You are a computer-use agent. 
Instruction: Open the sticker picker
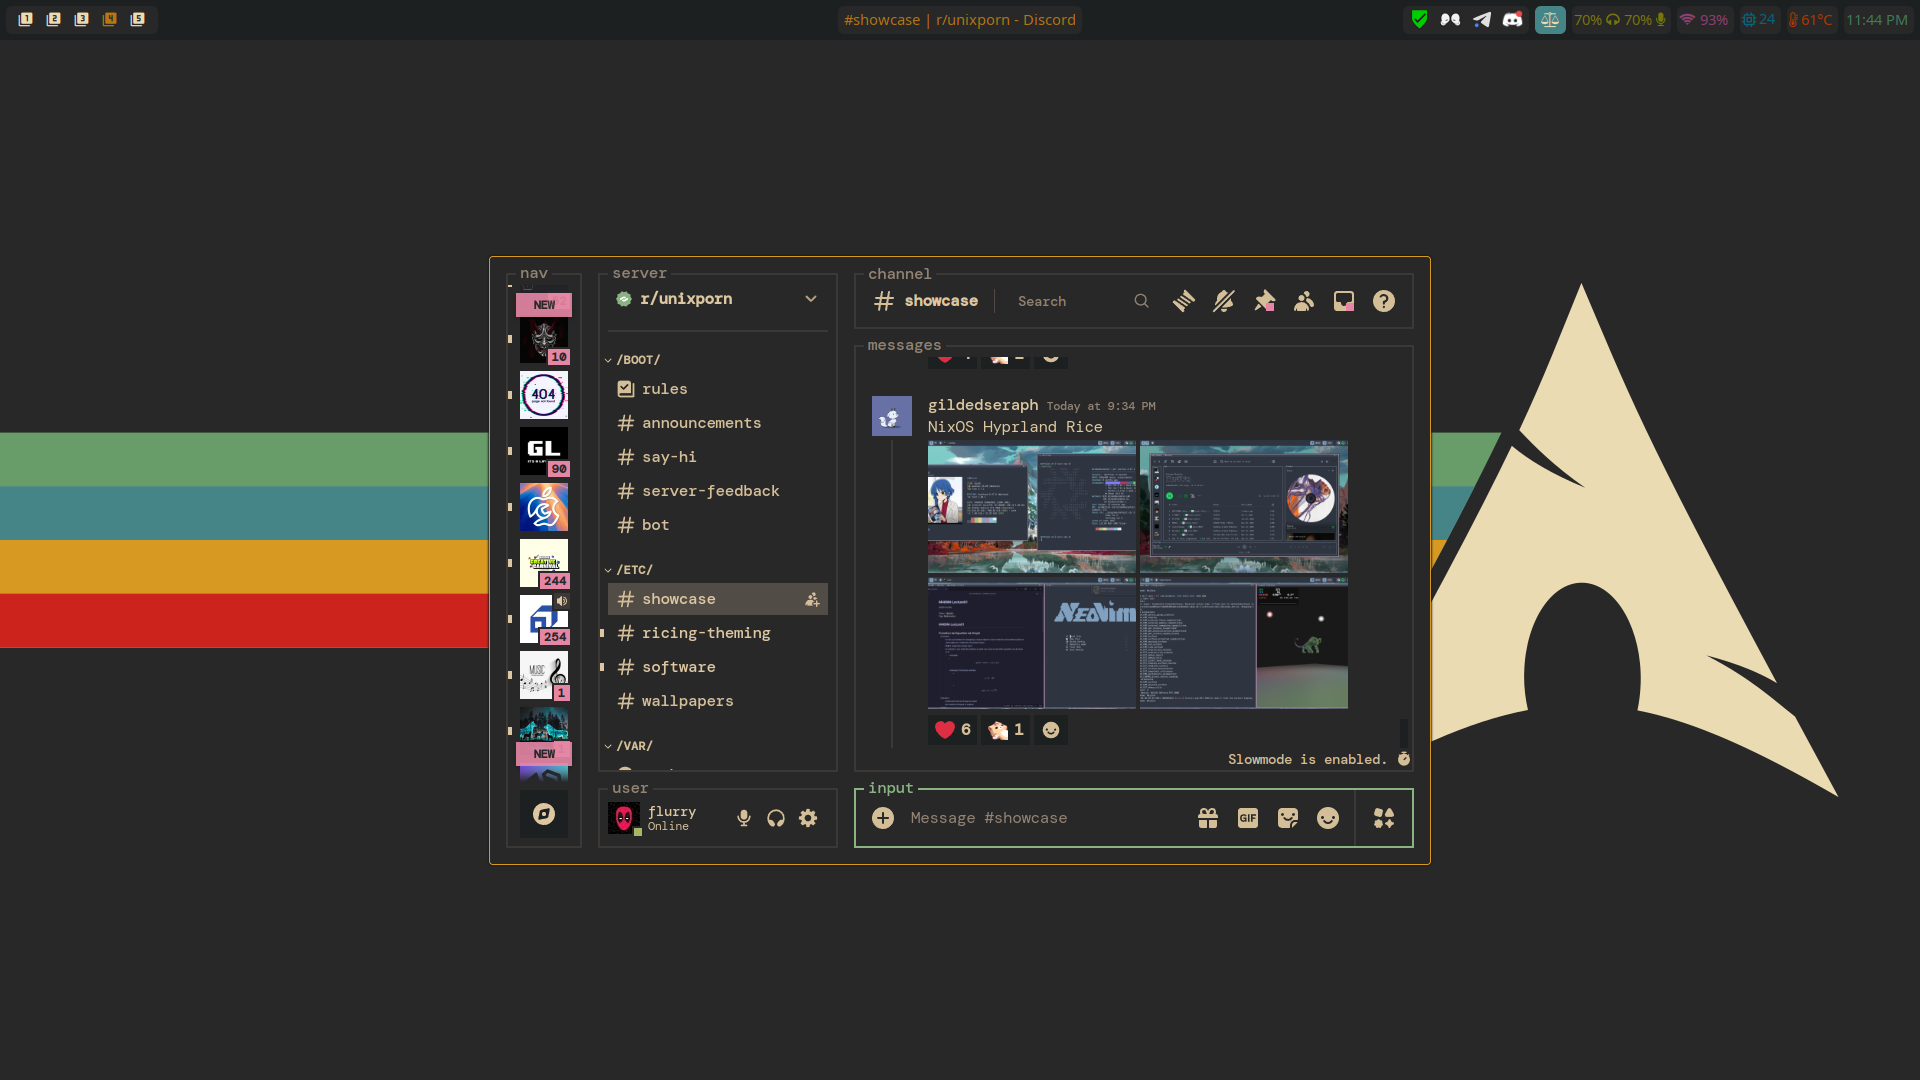1287,817
